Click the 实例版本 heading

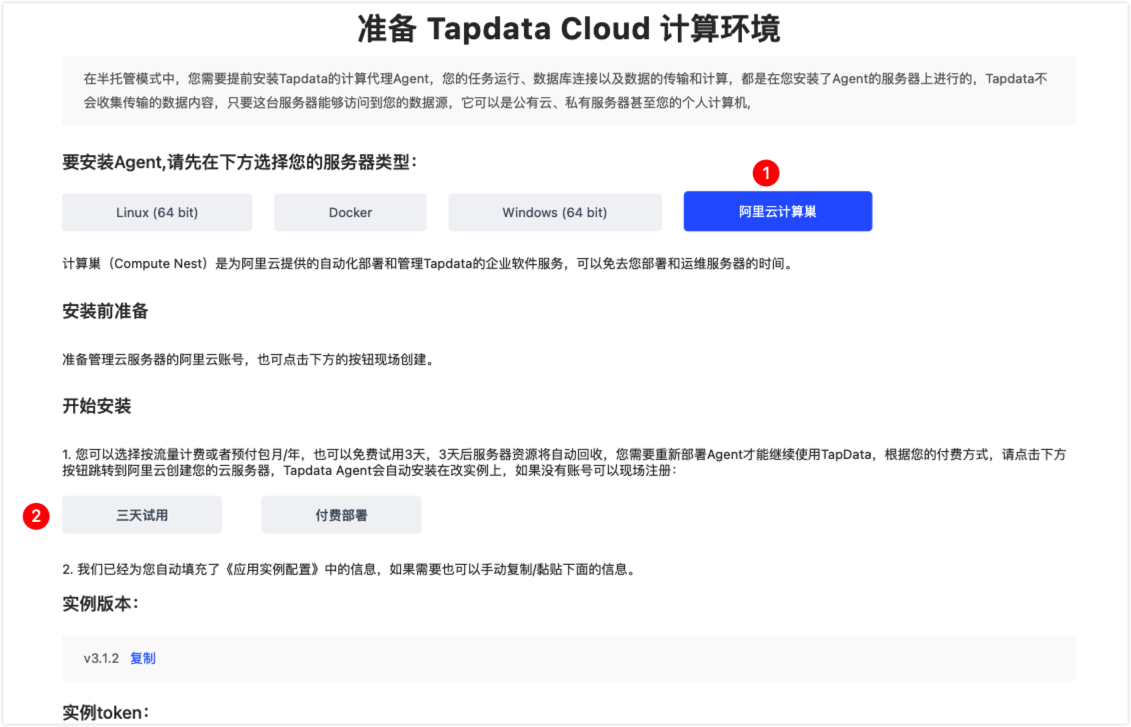pyautogui.click(x=99, y=604)
